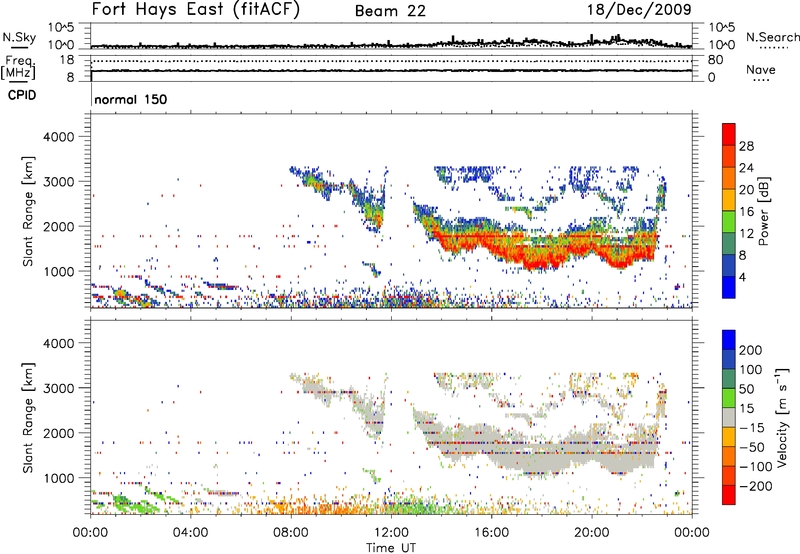Click the red bottom of the Velocity color bar
The height and width of the screenshot is (554, 800).
pyautogui.click(x=729, y=495)
